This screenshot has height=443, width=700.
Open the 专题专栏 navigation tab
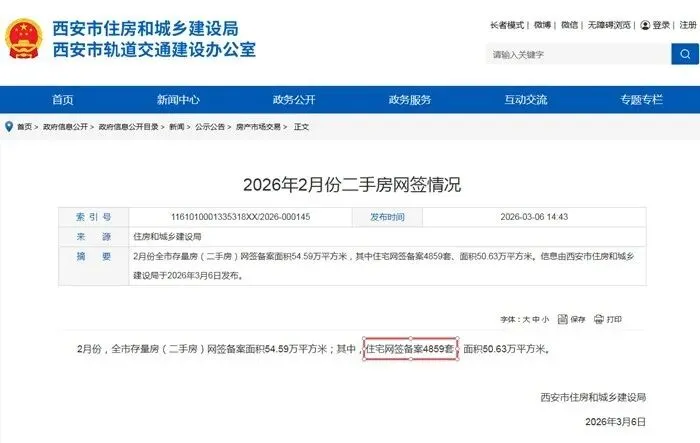click(642, 100)
